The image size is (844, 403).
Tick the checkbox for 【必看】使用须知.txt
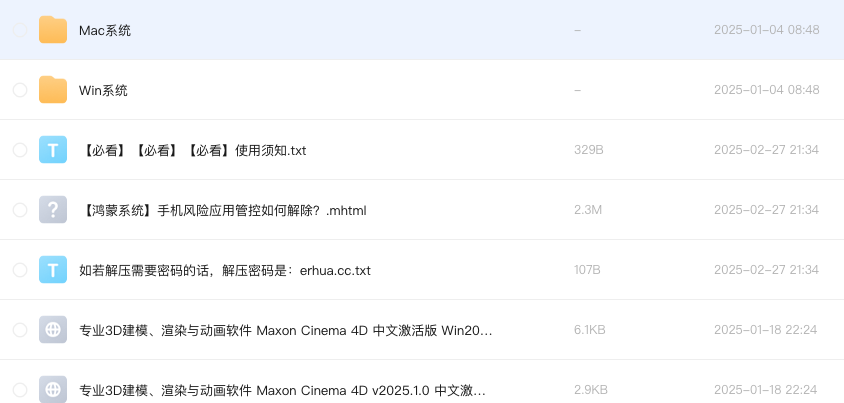coord(20,150)
